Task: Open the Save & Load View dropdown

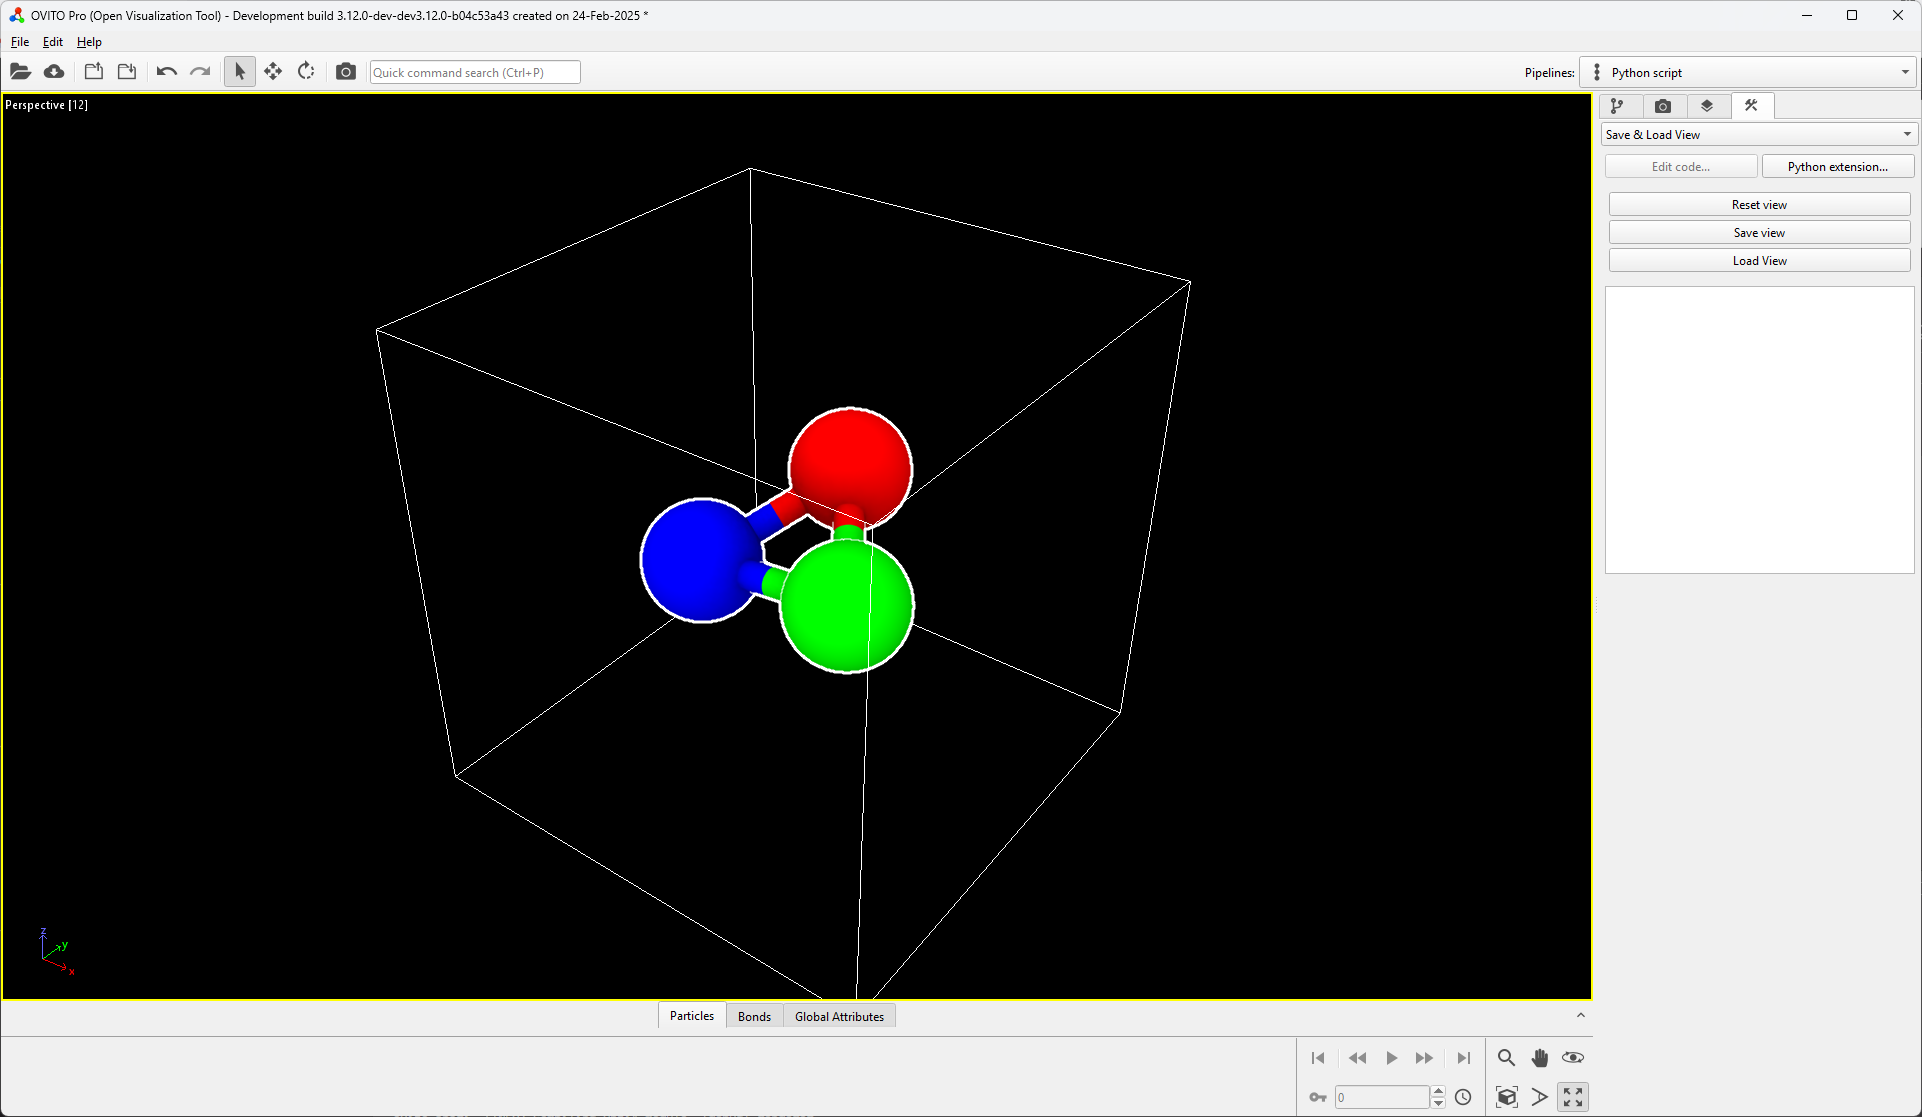Action: (x=1758, y=135)
